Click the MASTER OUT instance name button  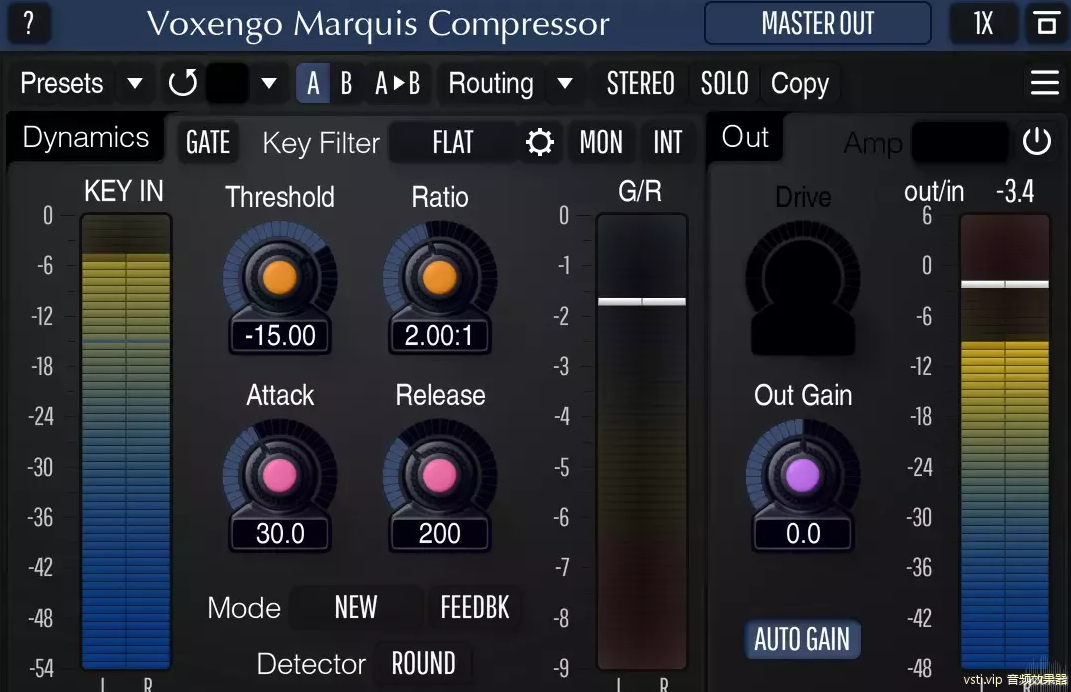[x=818, y=23]
